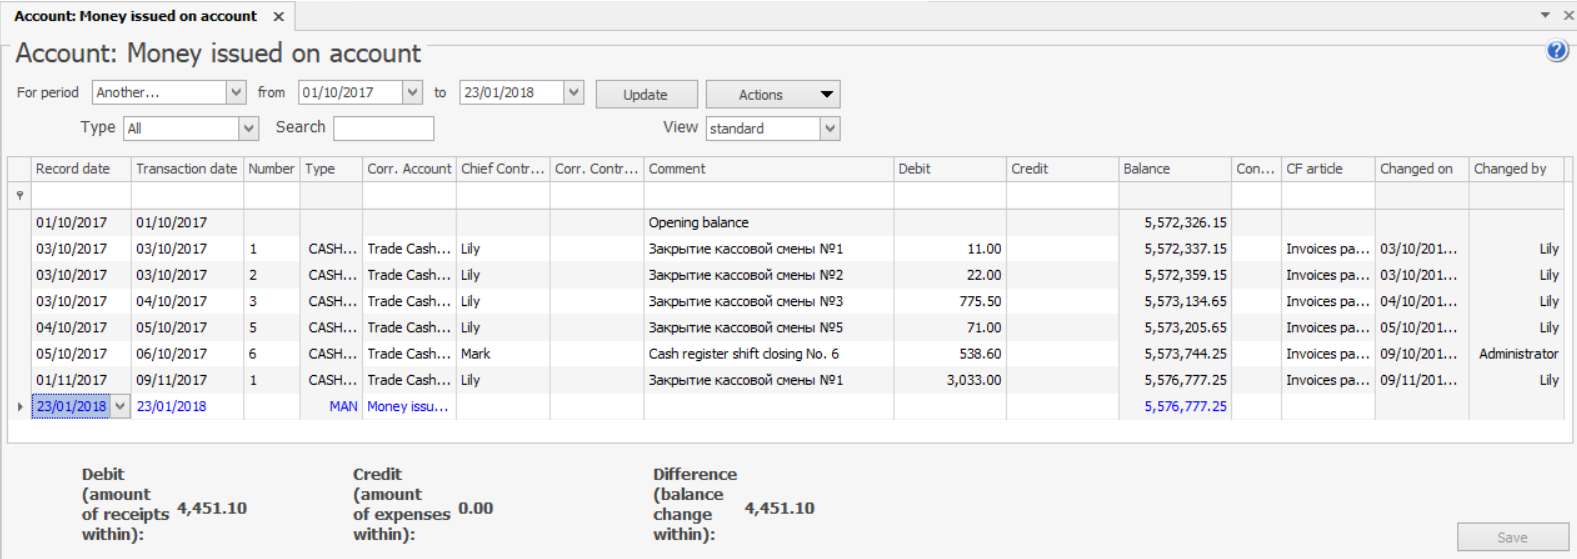The height and width of the screenshot is (559, 1577).
Task: Open record date dropdown in the 23/01/2018 row
Action: (120, 407)
